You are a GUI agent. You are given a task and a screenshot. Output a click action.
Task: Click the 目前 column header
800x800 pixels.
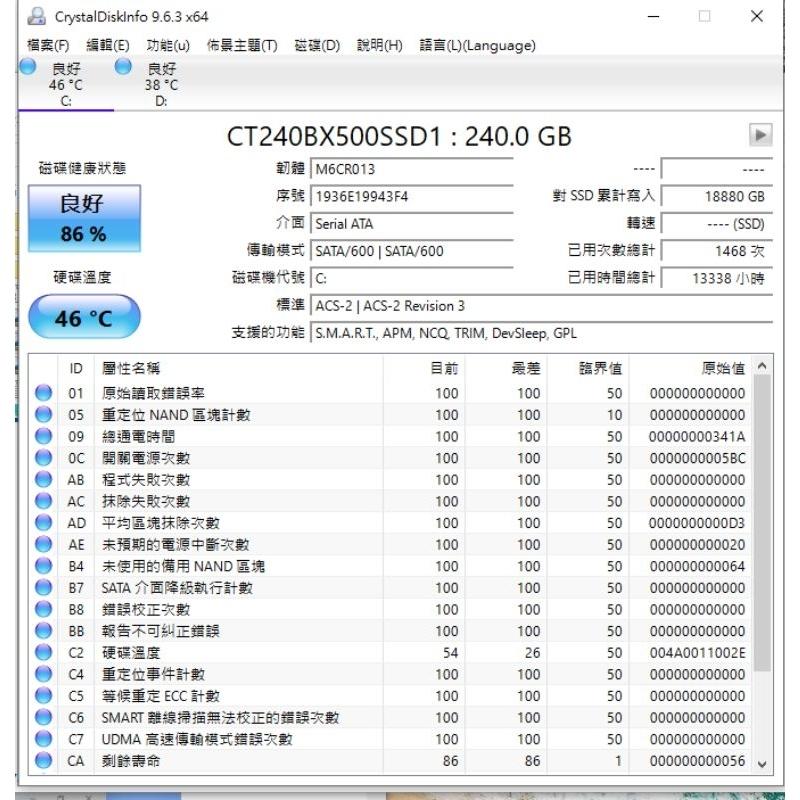424,368
